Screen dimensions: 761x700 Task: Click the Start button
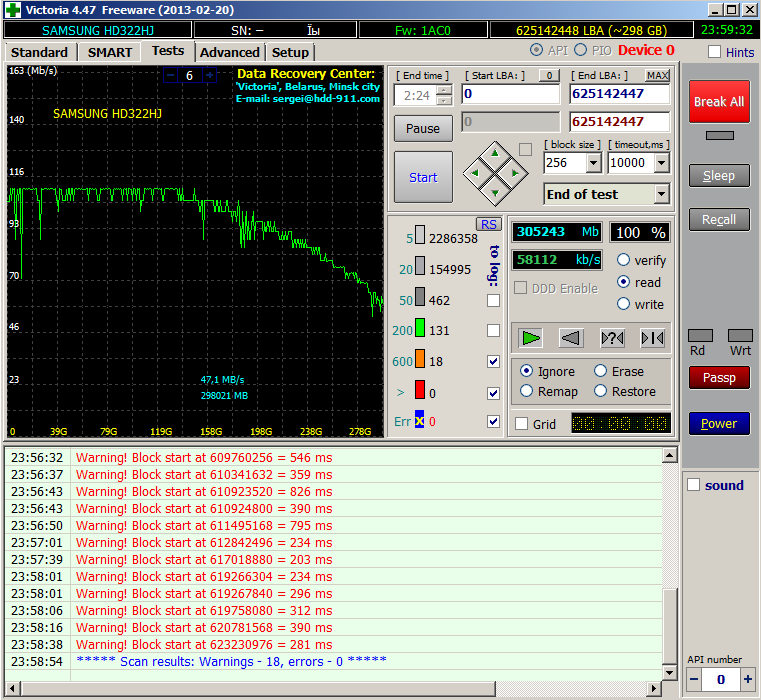423,177
